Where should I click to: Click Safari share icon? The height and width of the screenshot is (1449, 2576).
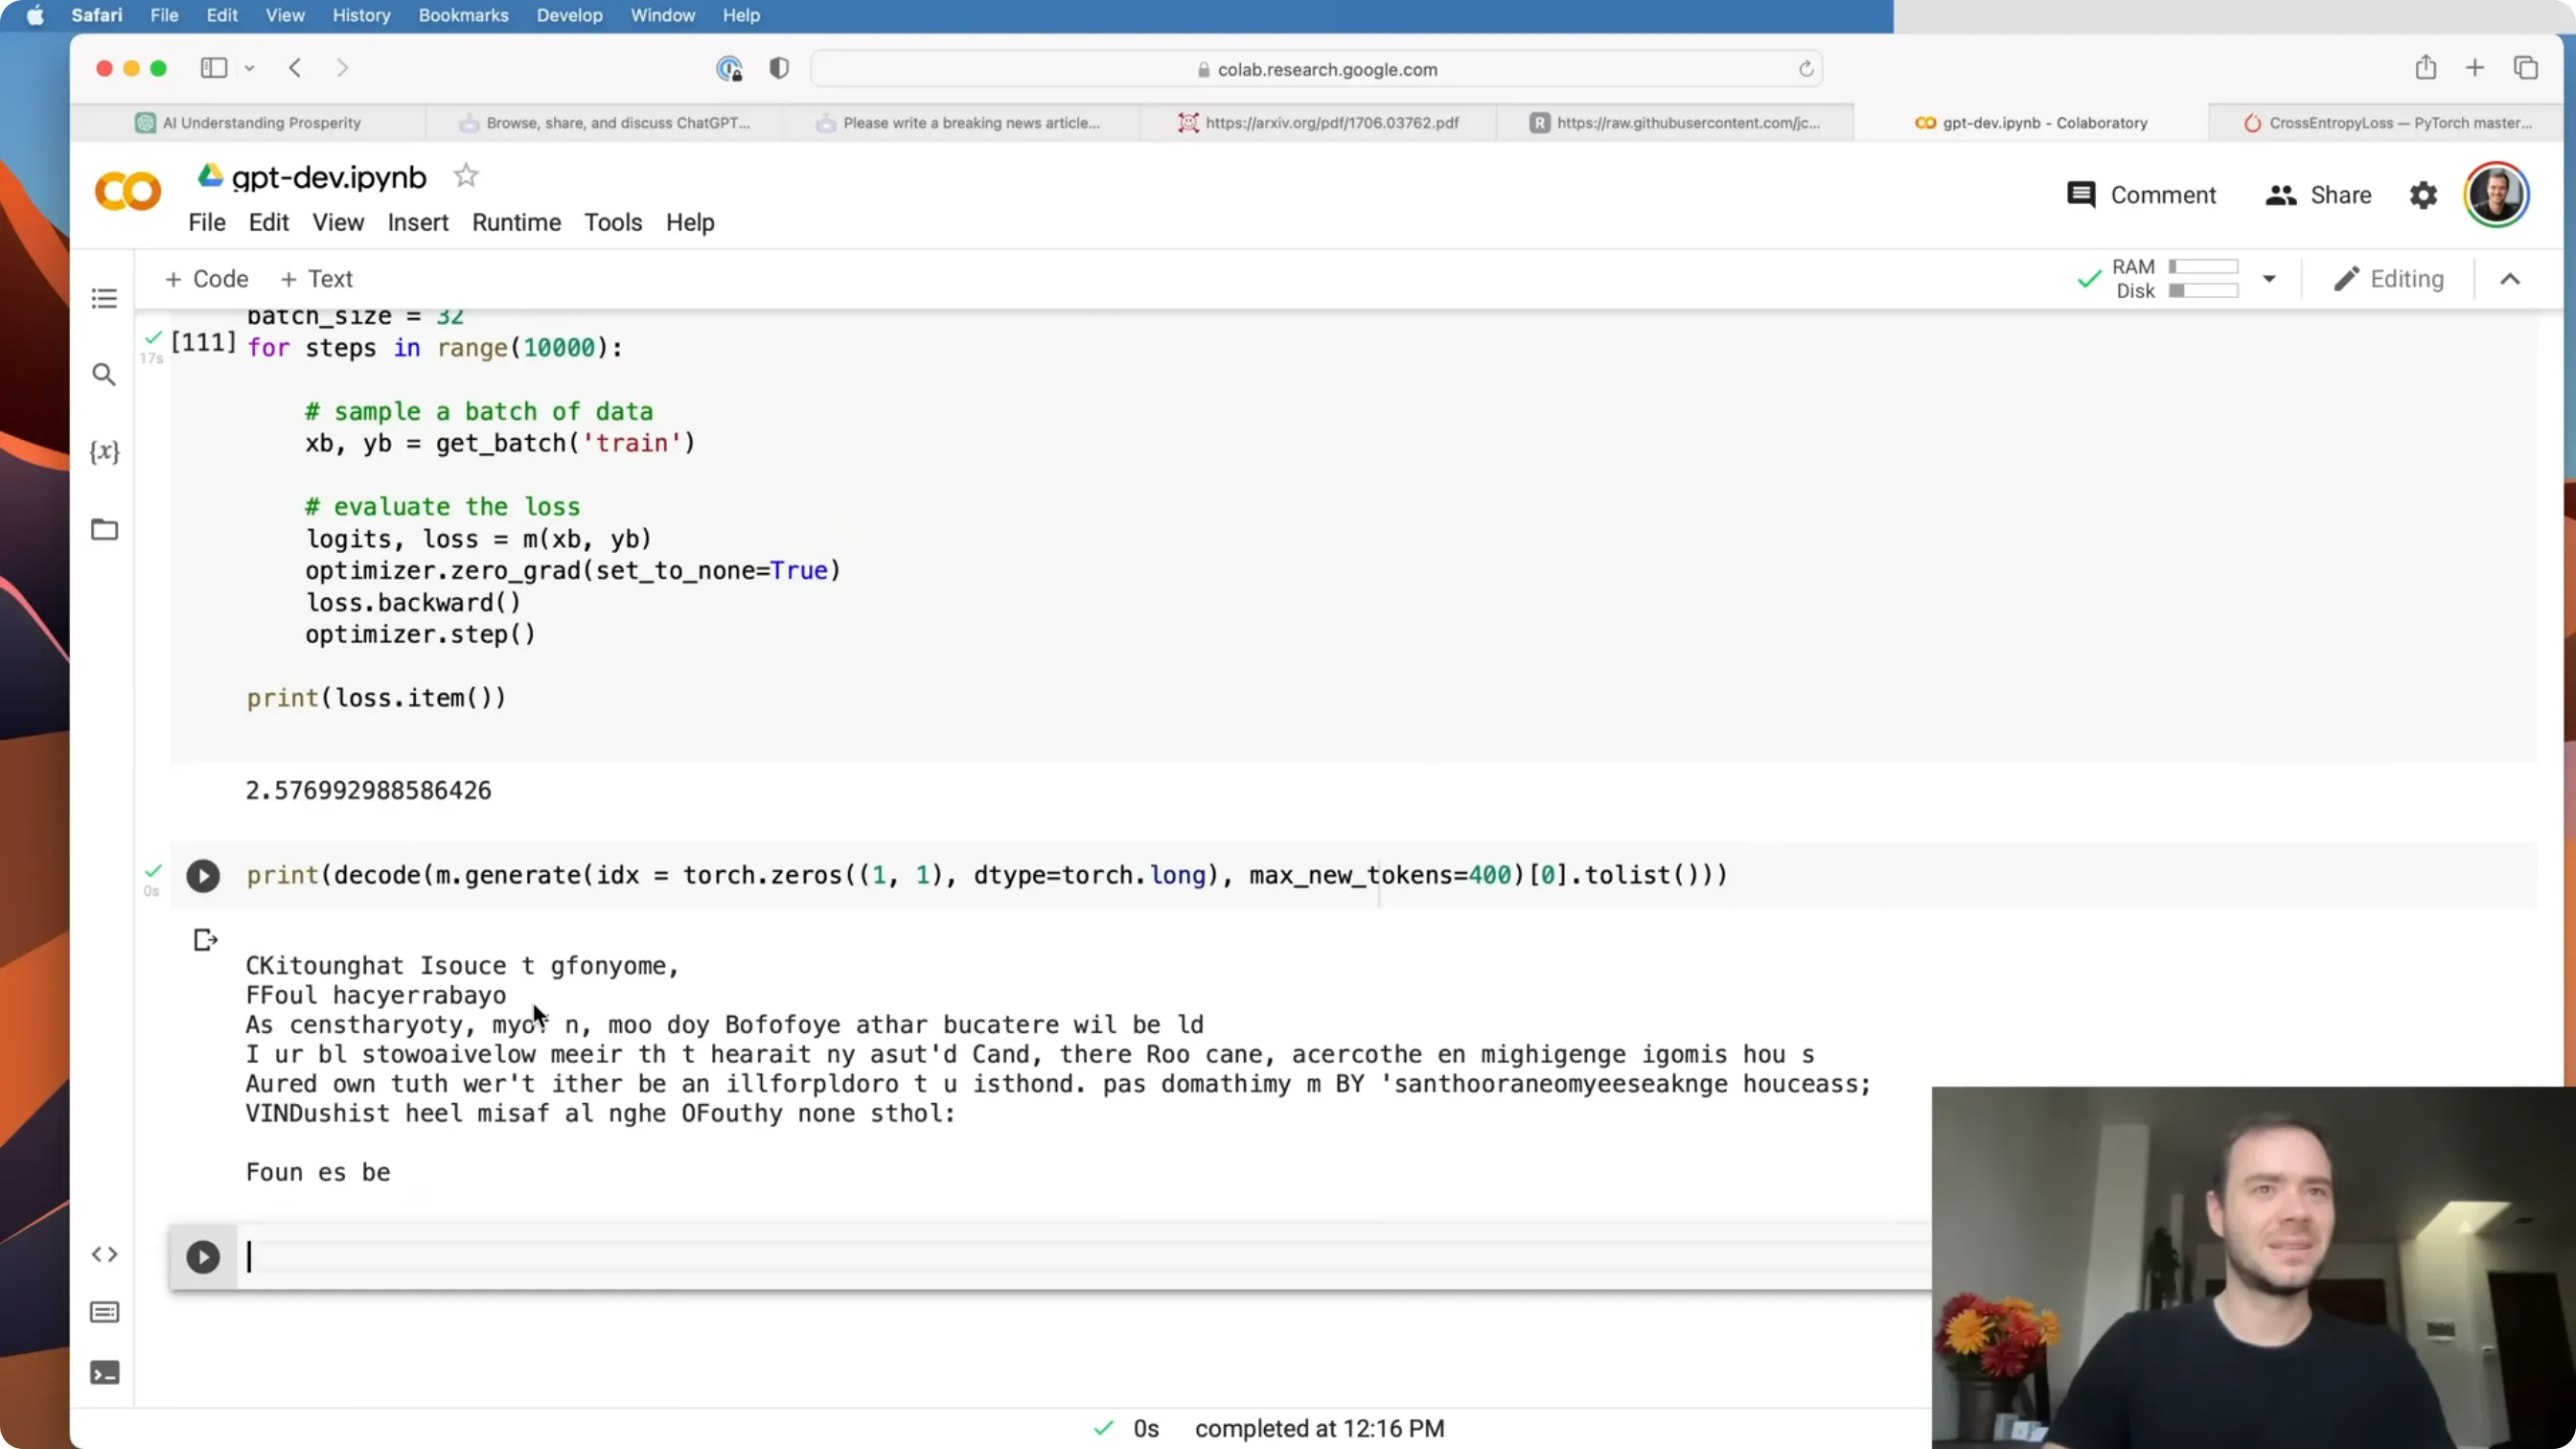click(2426, 68)
